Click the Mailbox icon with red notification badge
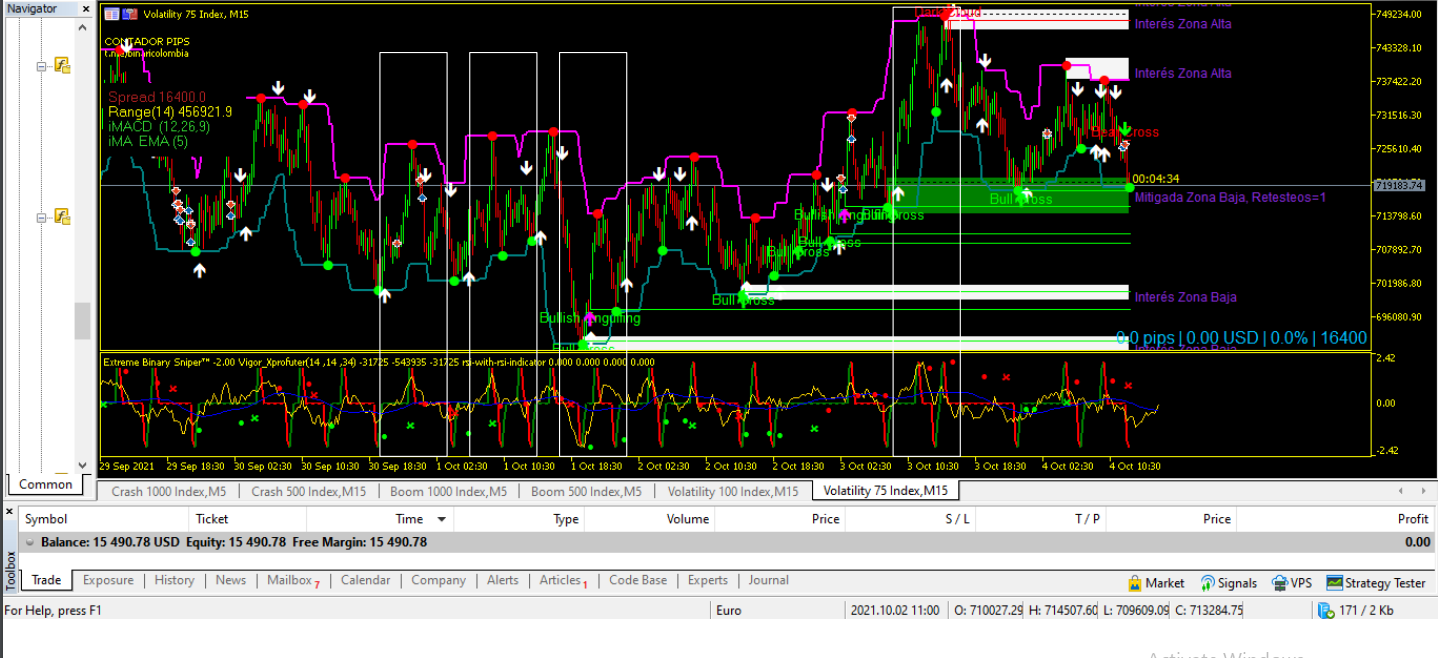 tap(289, 580)
